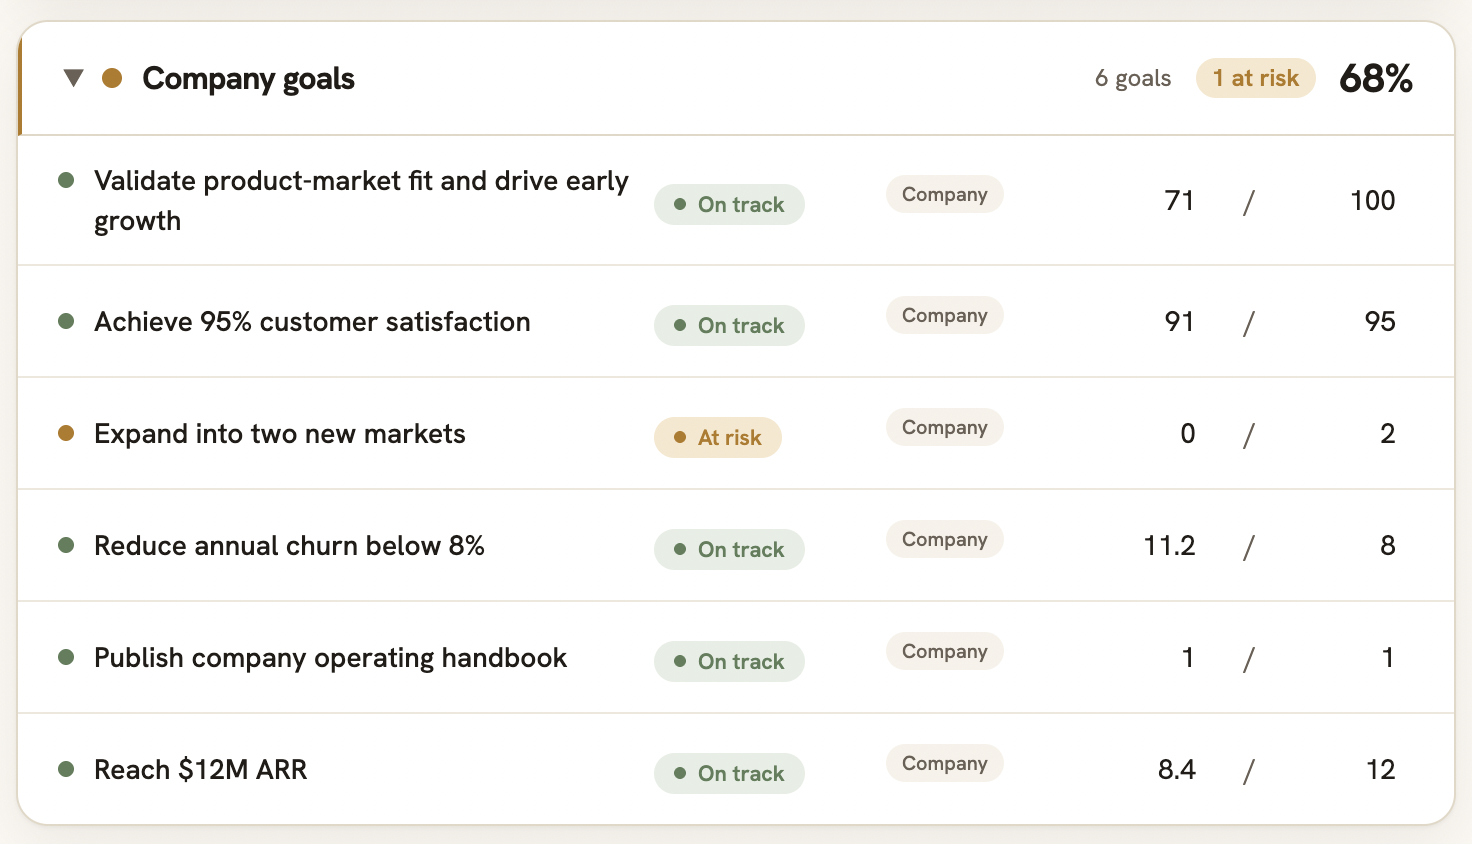The height and width of the screenshot is (844, 1472).
Task: Click target value 8 for annual churn
Action: click(1388, 545)
